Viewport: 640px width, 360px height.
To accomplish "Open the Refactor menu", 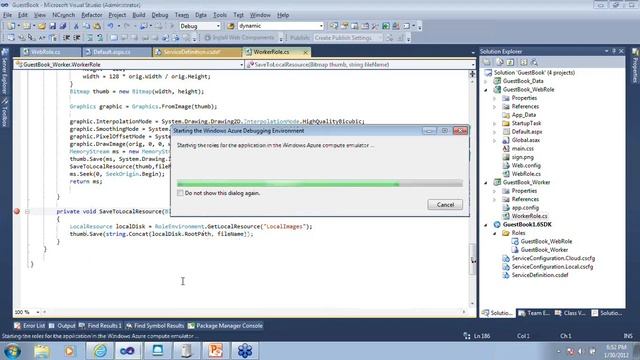I will [91, 15].
